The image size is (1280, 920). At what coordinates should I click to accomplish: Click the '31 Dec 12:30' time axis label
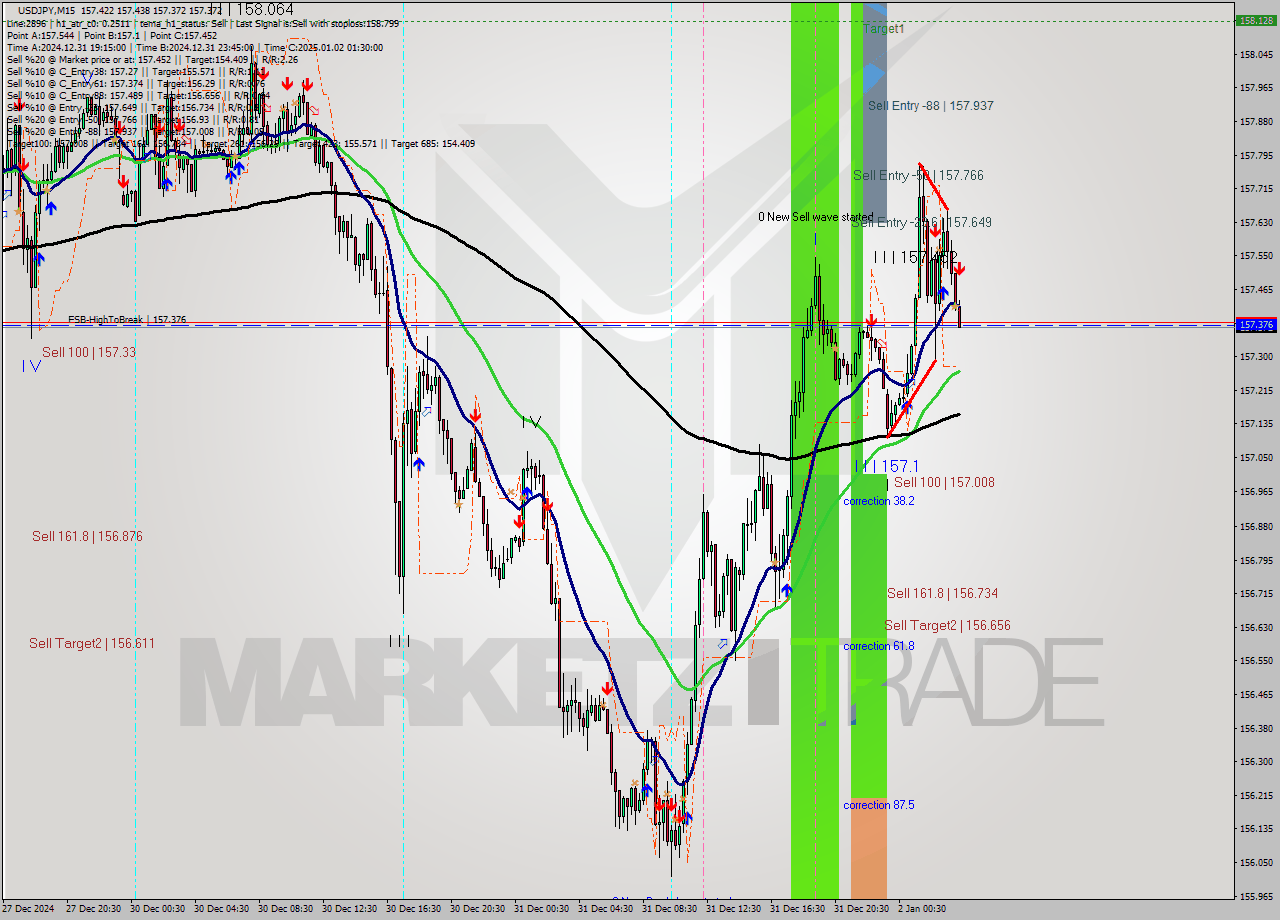tap(734, 909)
